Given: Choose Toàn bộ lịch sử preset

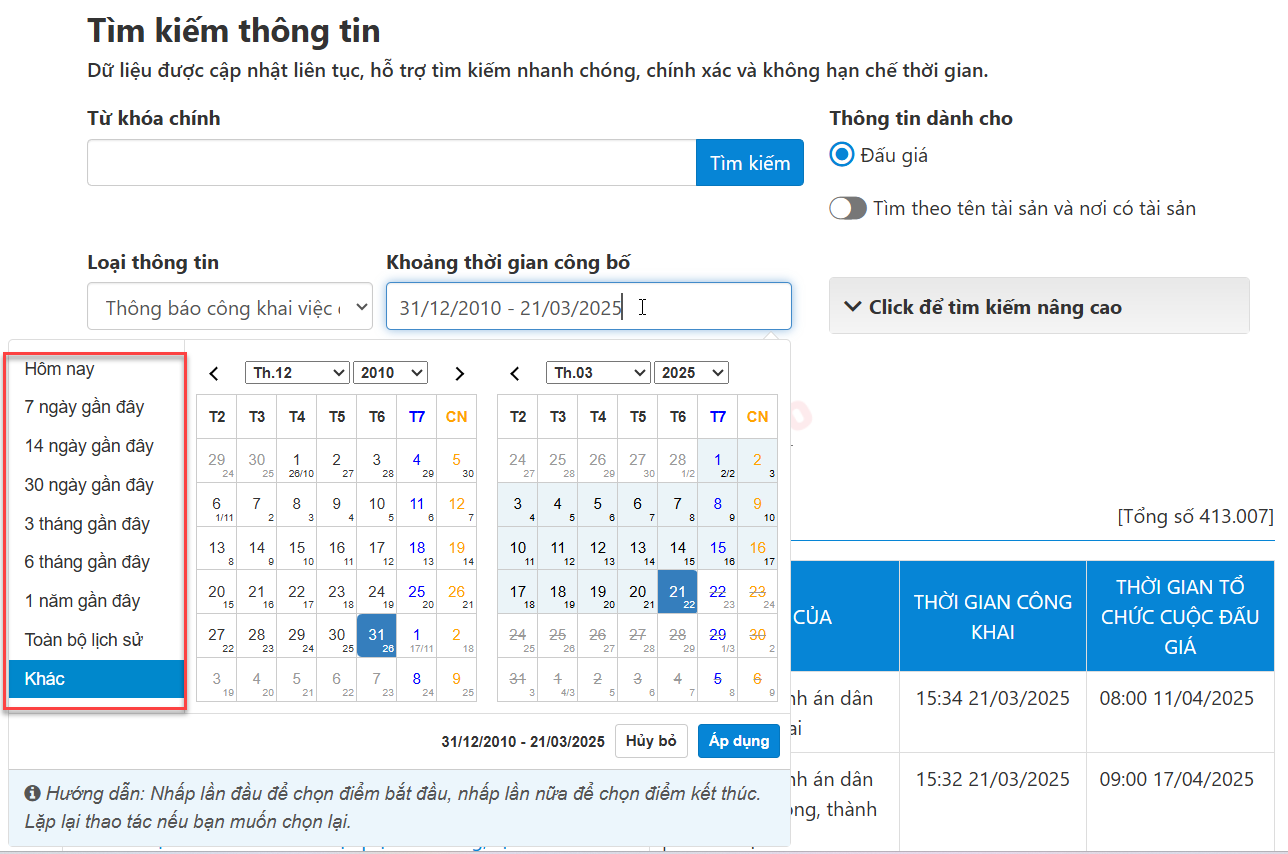Looking at the screenshot, I should point(96,640).
